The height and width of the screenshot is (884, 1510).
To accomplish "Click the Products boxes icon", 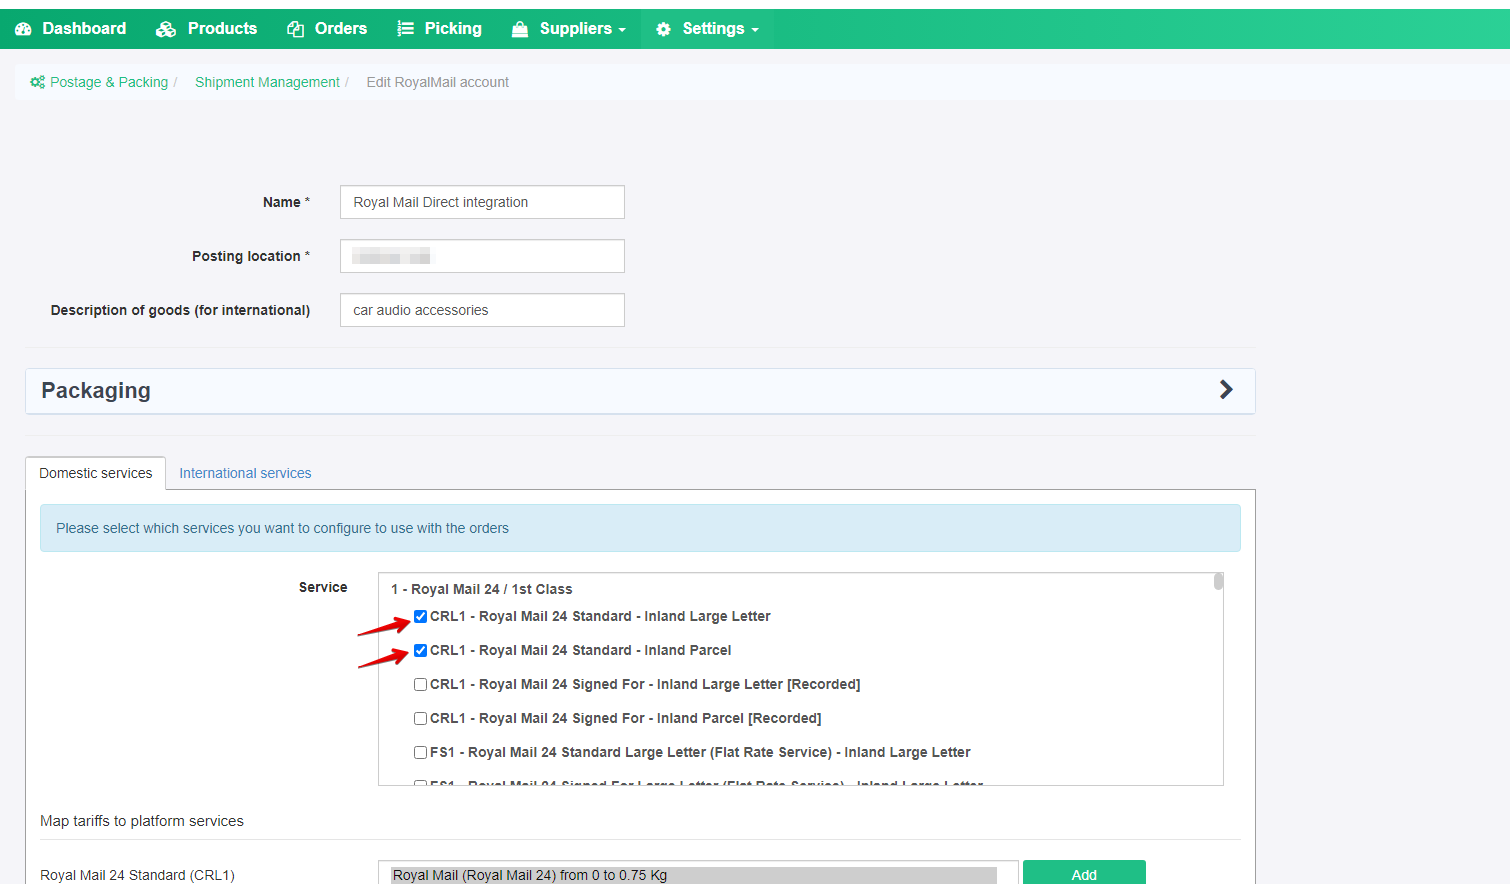I will coord(166,29).
